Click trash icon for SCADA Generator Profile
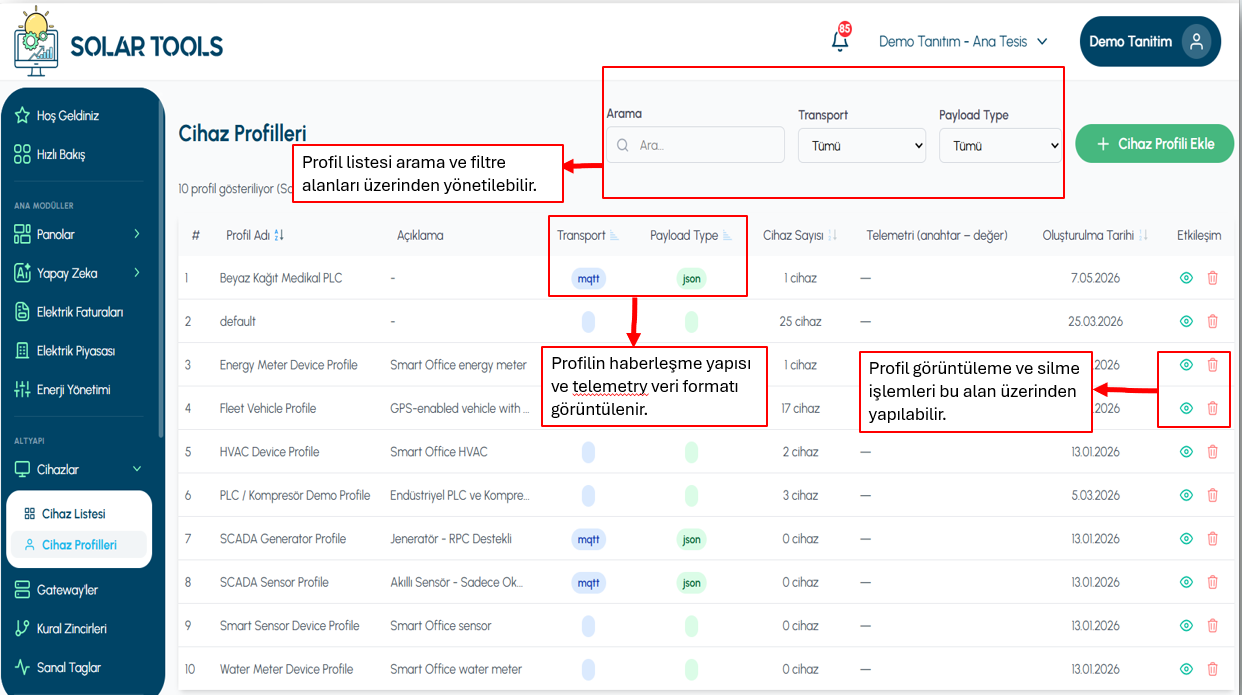Image resolution: width=1242 pixels, height=695 pixels. click(1212, 539)
